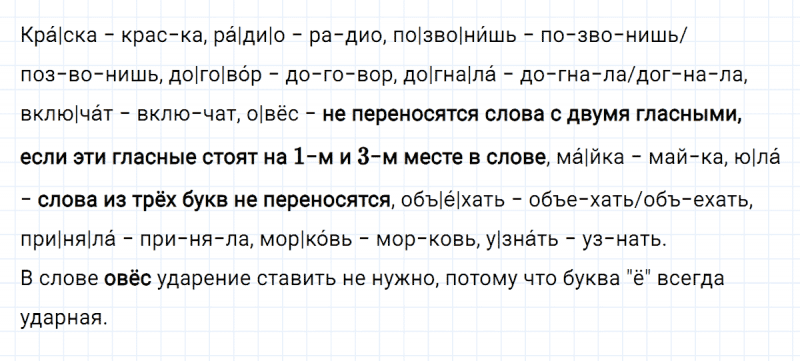
Task: Click the word "при|ня|ла" with syllable bars
Action: coord(67,240)
